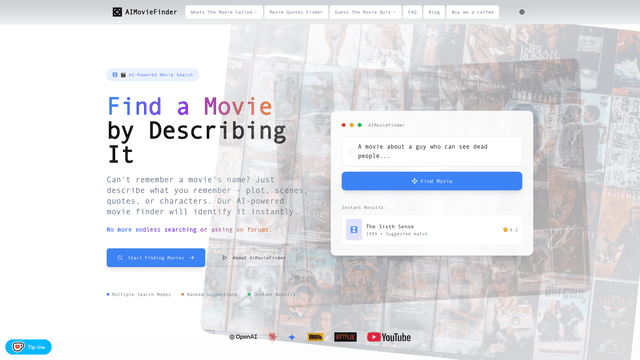Click the AI-Powered Movie Search badge
The image size is (640, 360).
pyautogui.click(x=153, y=75)
